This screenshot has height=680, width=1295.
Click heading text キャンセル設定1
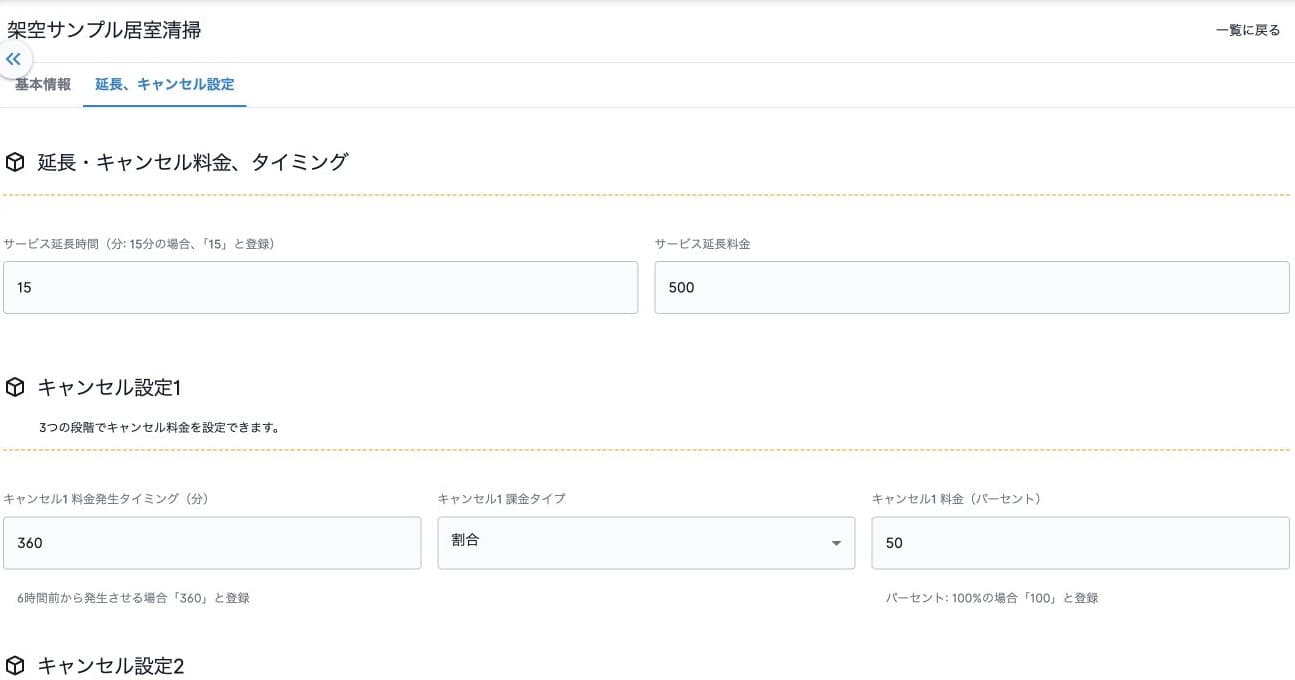109,388
